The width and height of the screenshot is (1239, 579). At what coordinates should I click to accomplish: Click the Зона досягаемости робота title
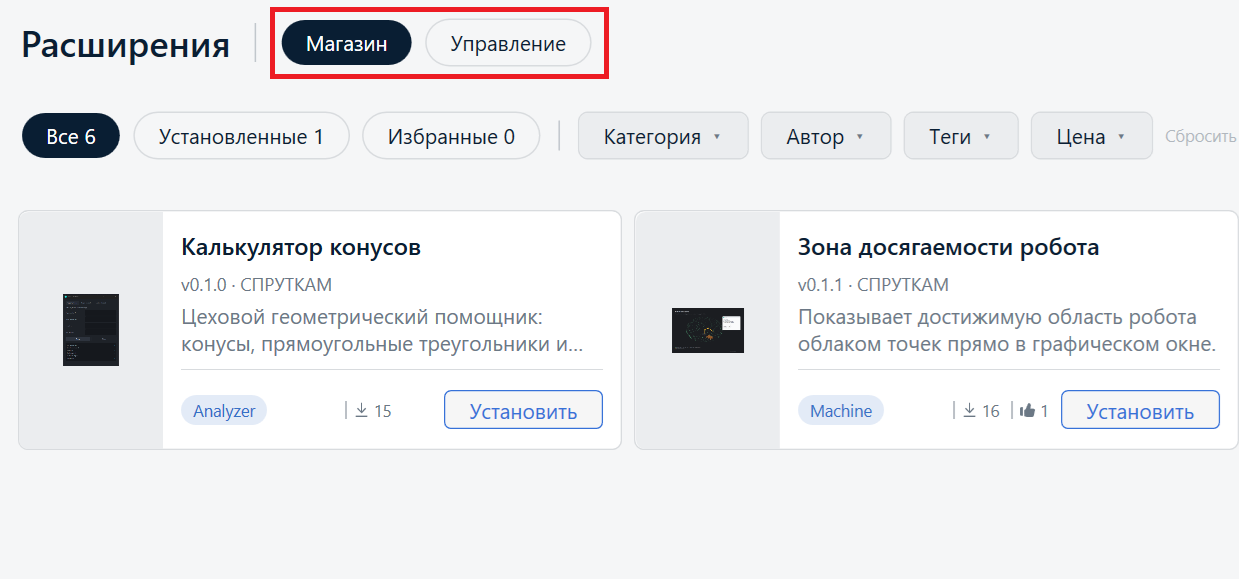(x=949, y=247)
